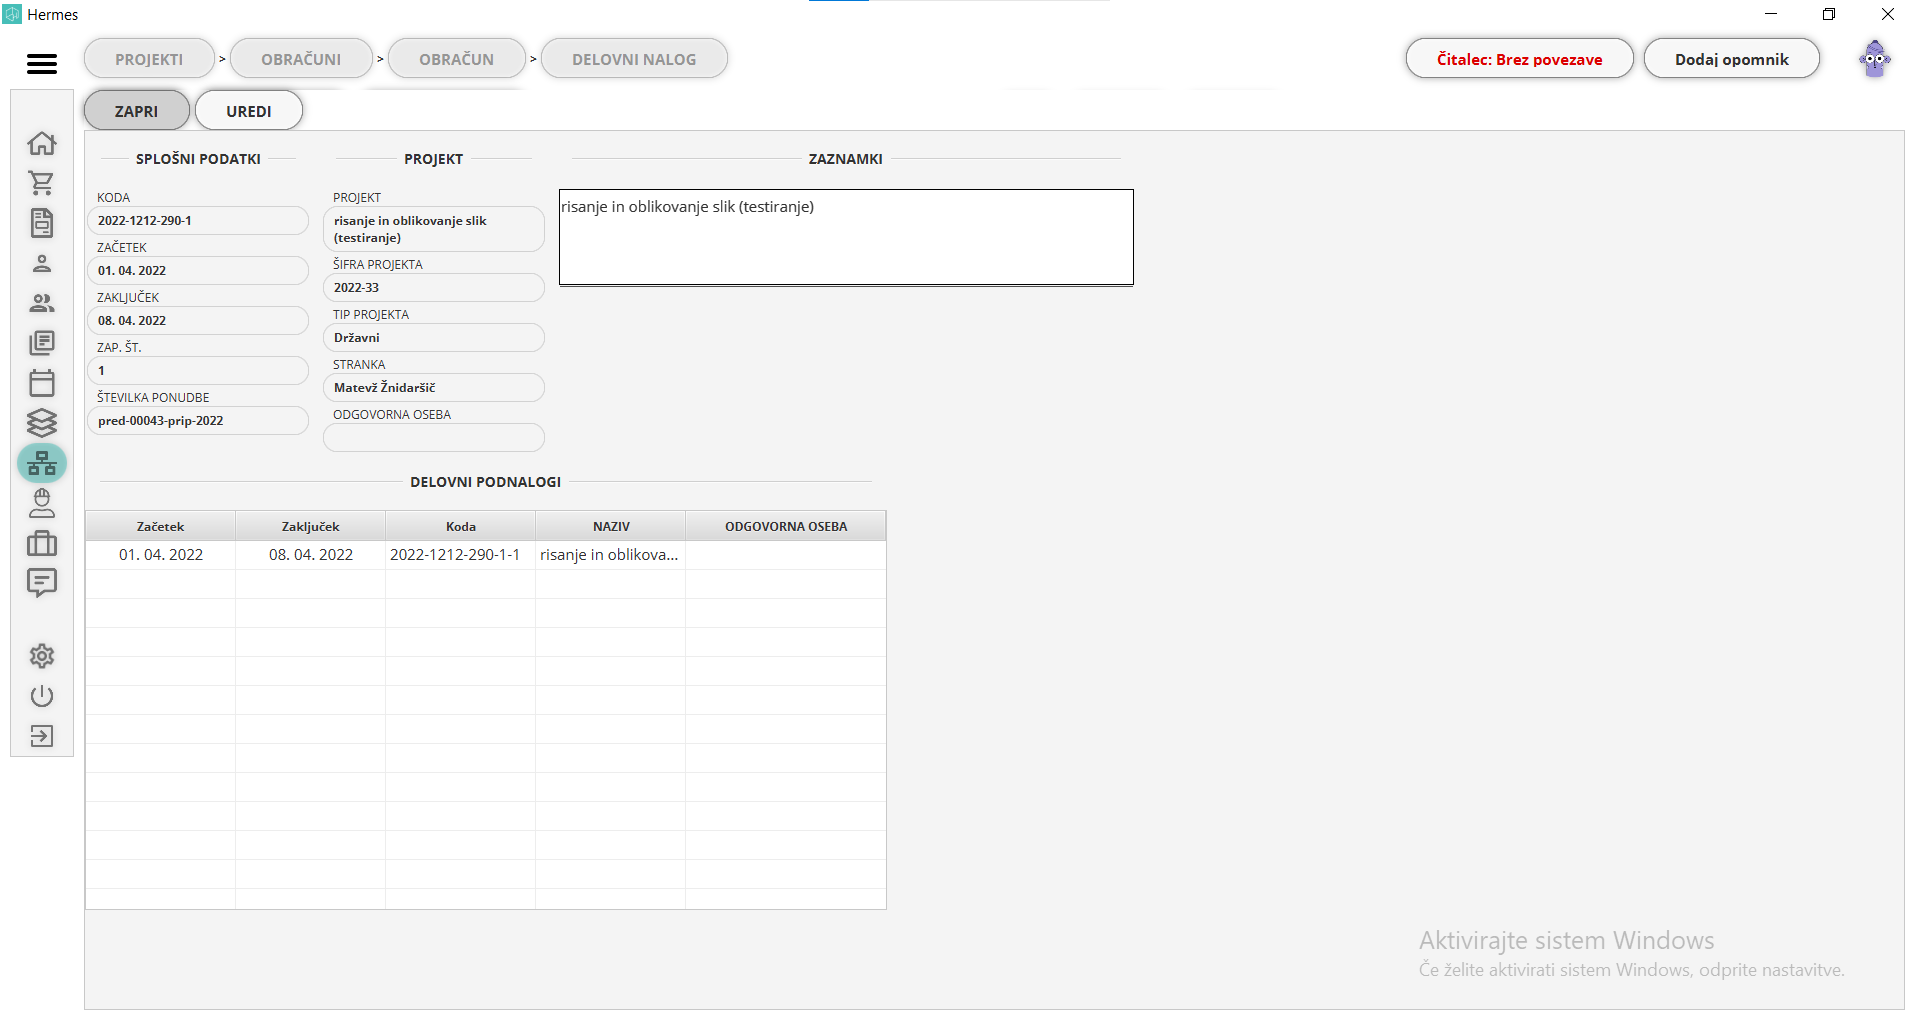The image size is (1920, 1027).
Task: Open the hamburger main menu
Action: click(x=42, y=64)
